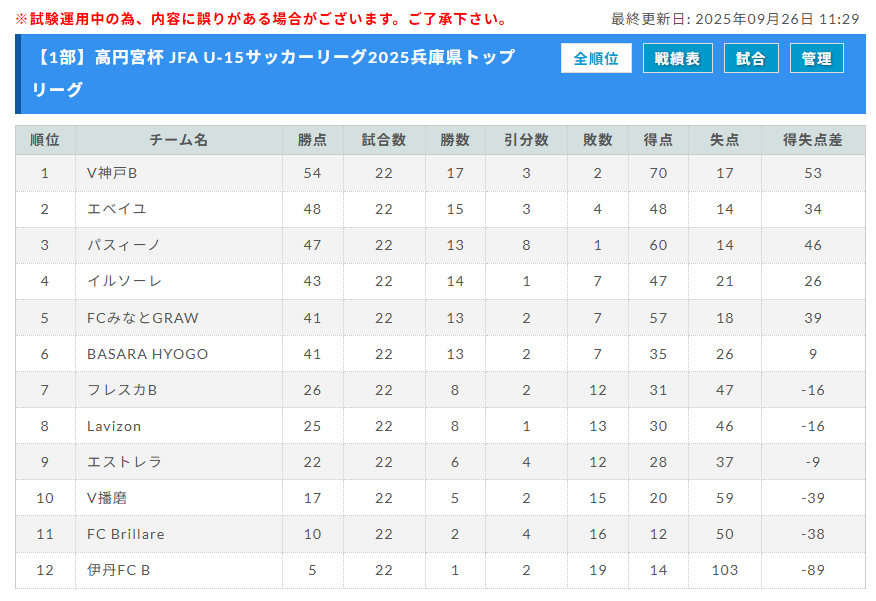Select team V神戸B in the table

112,173
